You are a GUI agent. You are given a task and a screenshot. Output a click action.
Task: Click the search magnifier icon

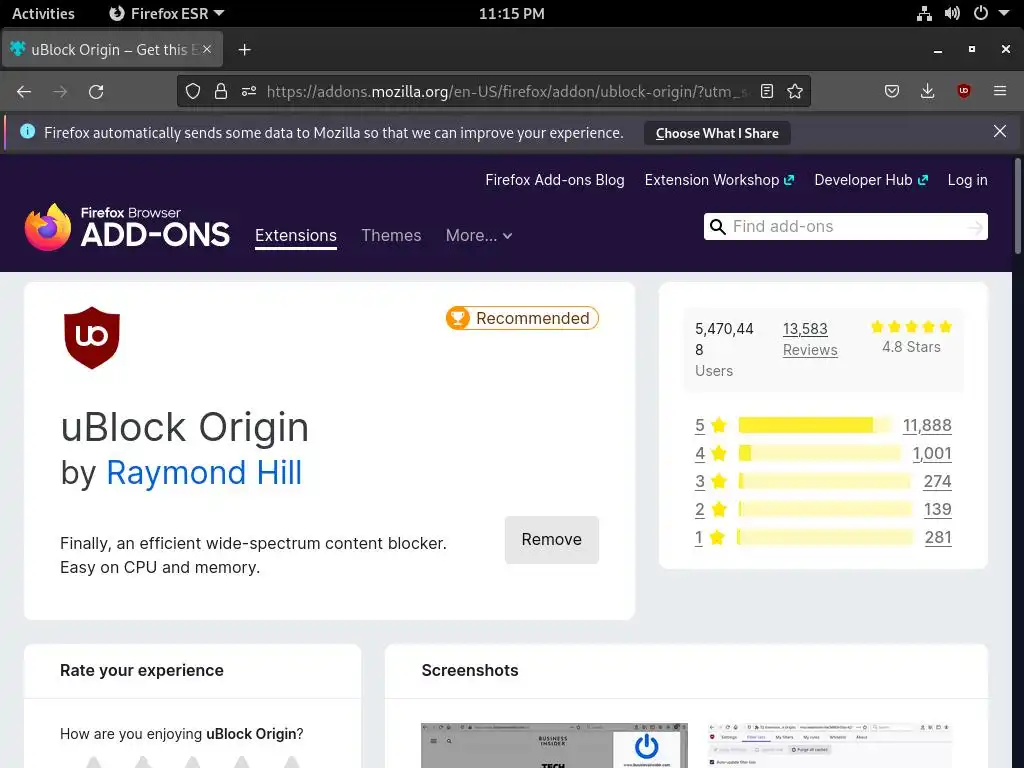click(718, 227)
